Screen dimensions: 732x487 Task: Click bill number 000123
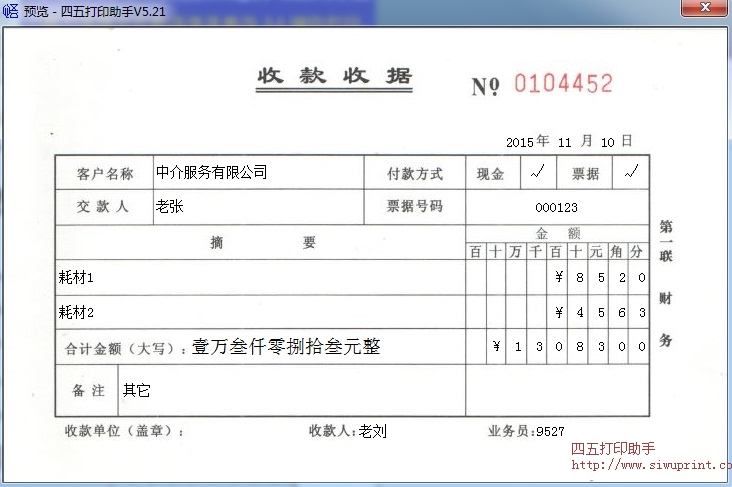(x=556, y=208)
